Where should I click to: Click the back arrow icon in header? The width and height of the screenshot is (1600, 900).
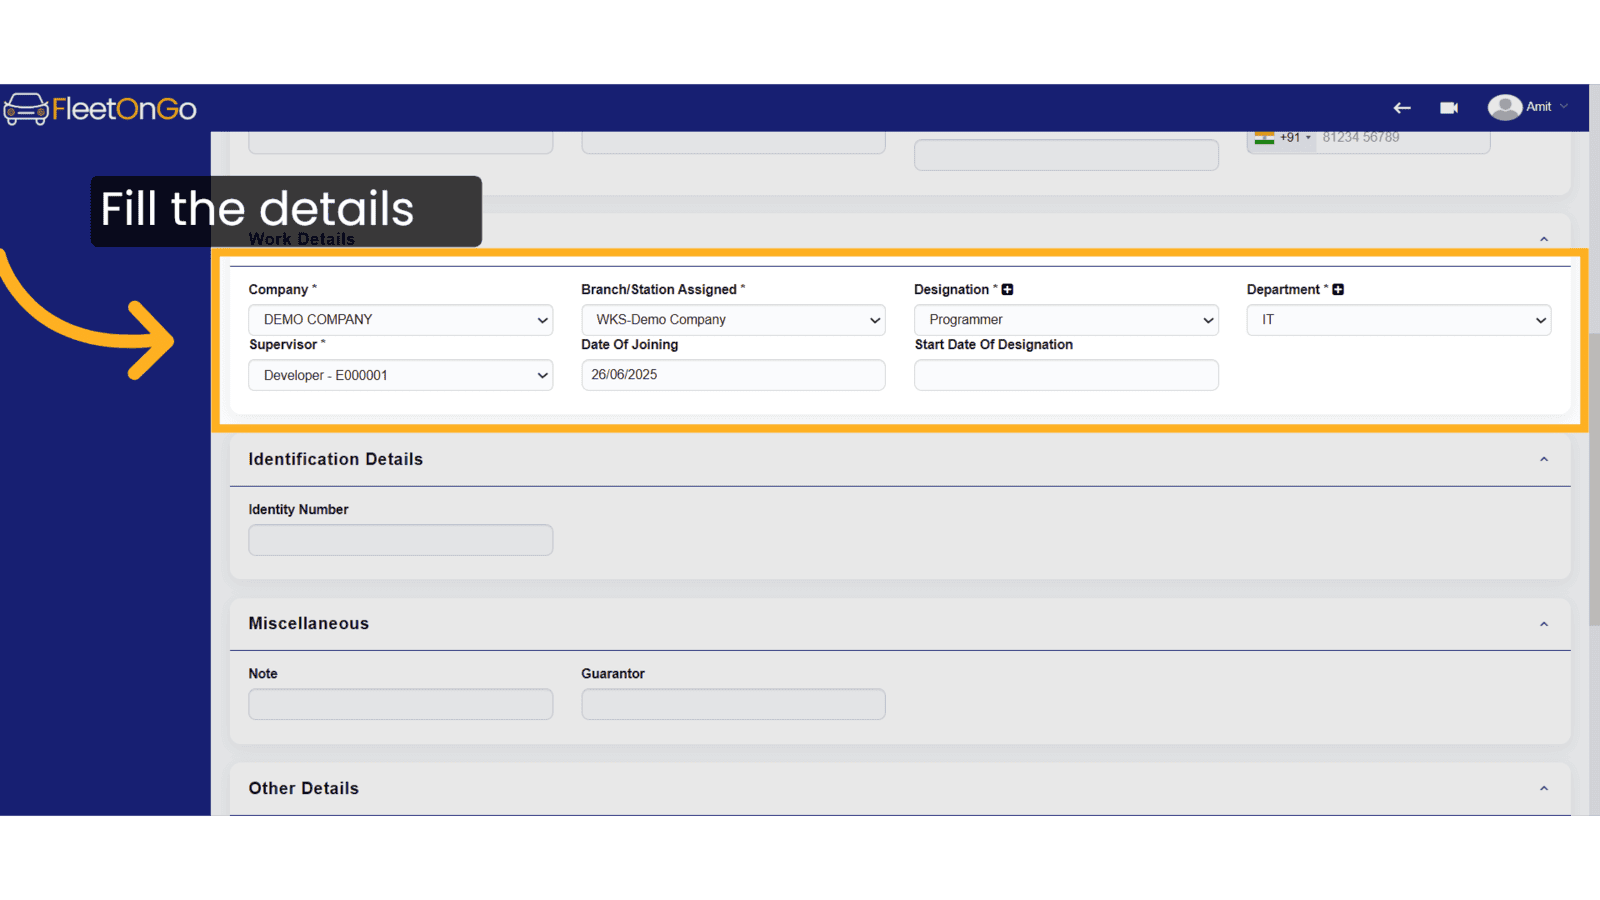1402,108
